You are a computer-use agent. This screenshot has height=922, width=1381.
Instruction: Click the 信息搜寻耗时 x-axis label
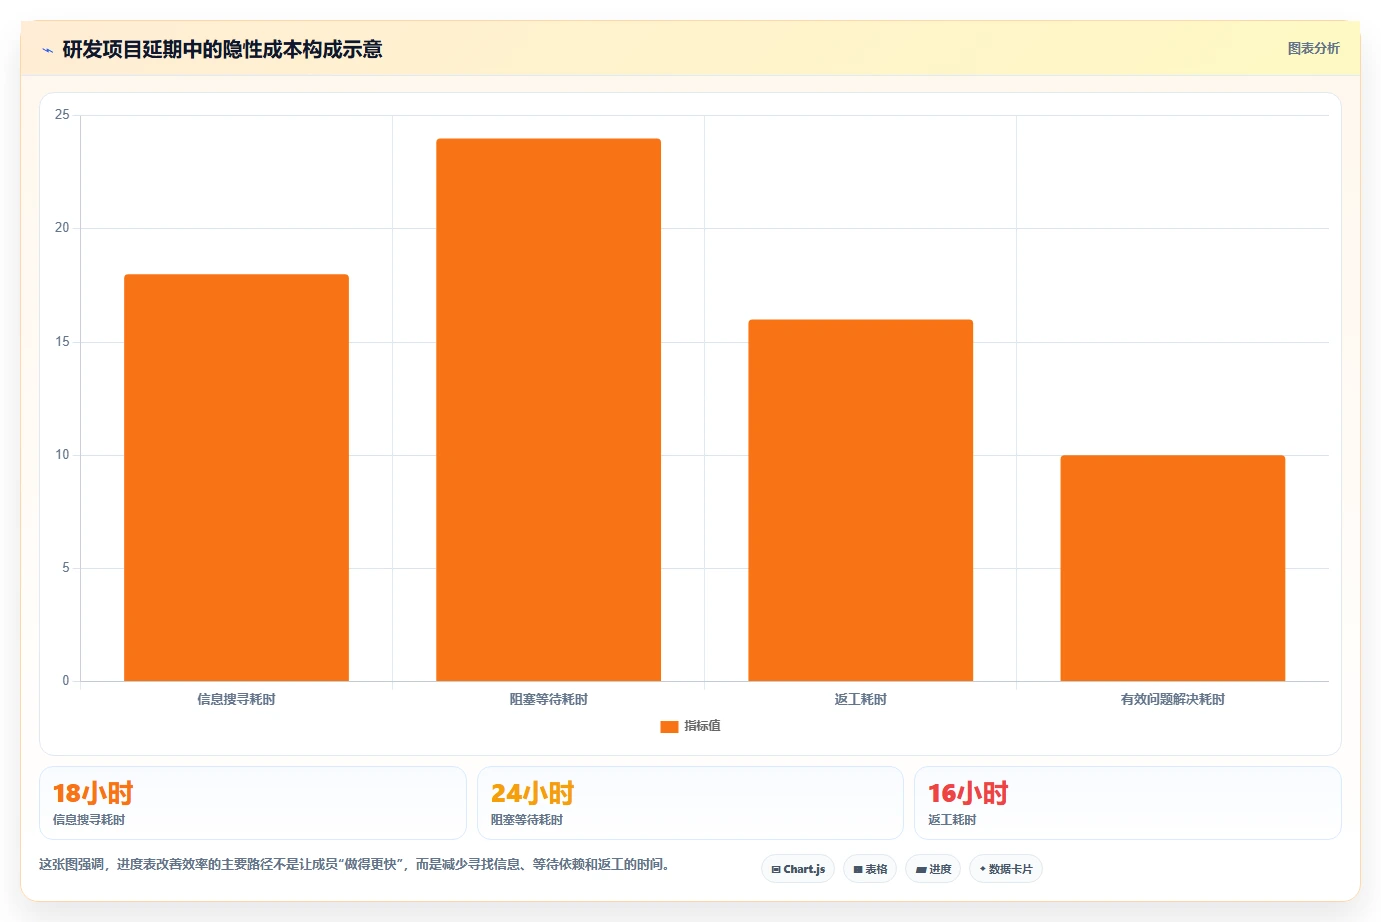[236, 699]
